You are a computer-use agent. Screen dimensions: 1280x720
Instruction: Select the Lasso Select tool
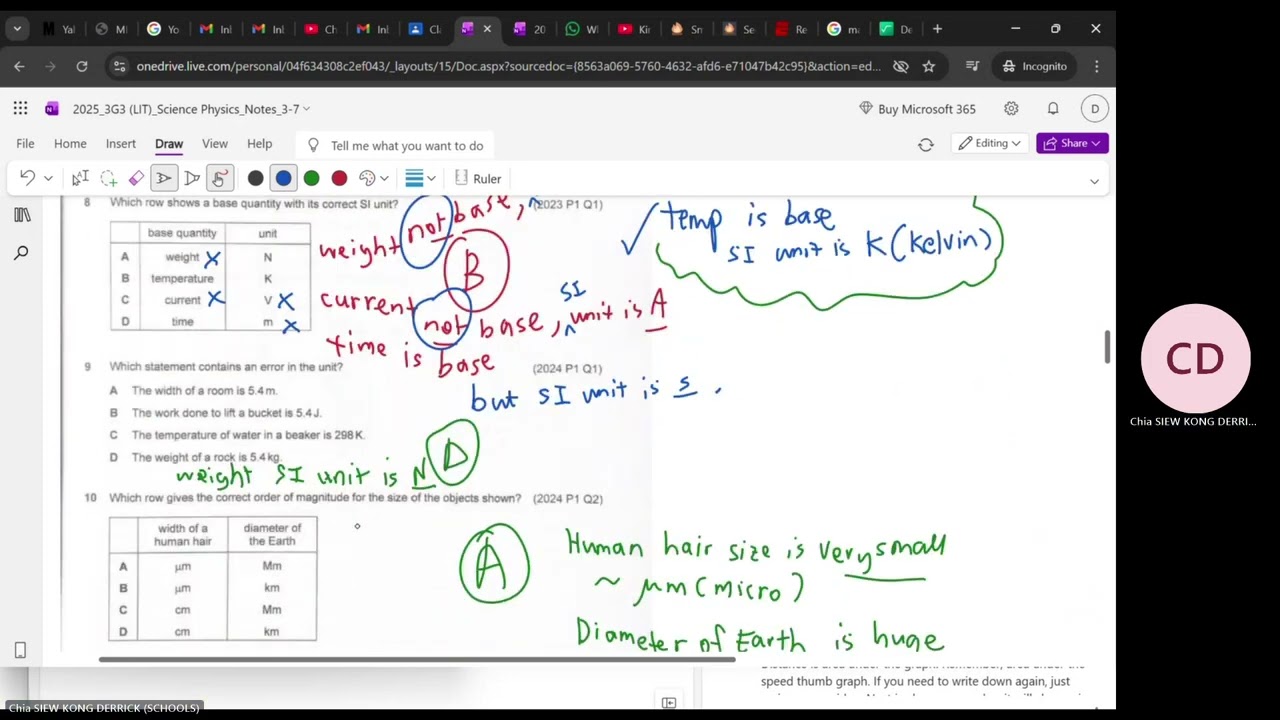tap(108, 178)
